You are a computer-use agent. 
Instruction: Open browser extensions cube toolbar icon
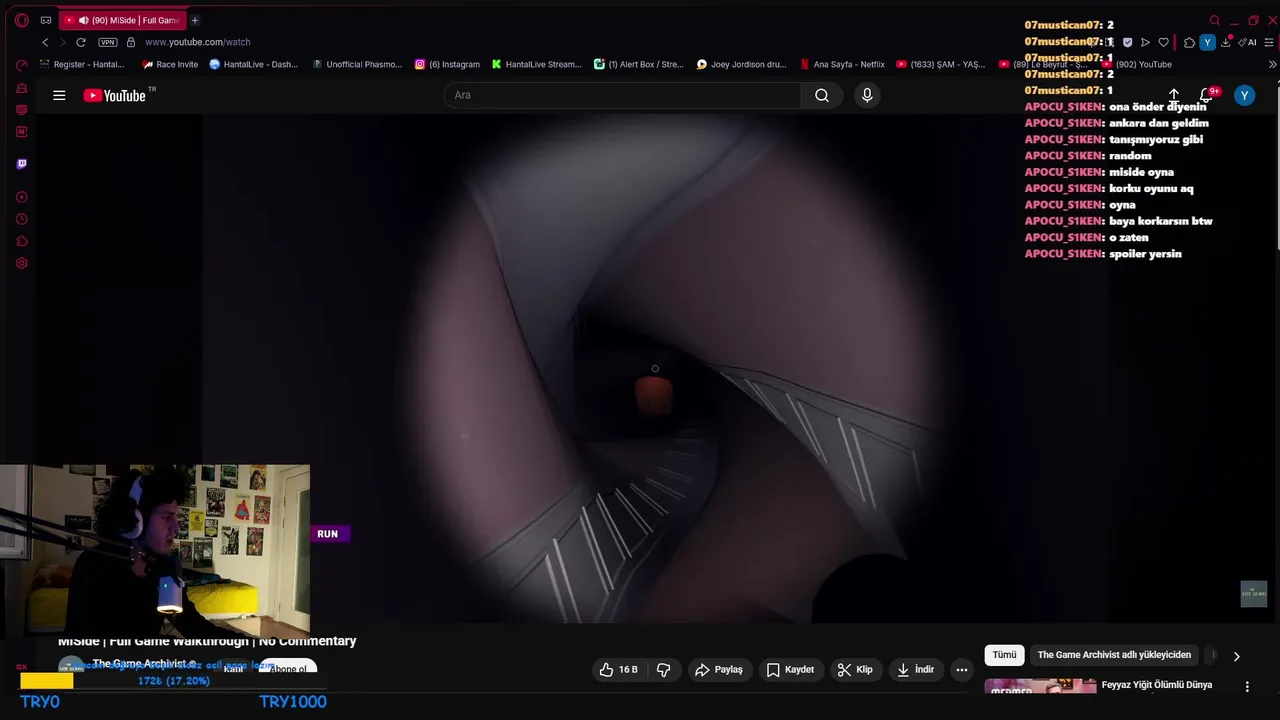tap(1189, 42)
